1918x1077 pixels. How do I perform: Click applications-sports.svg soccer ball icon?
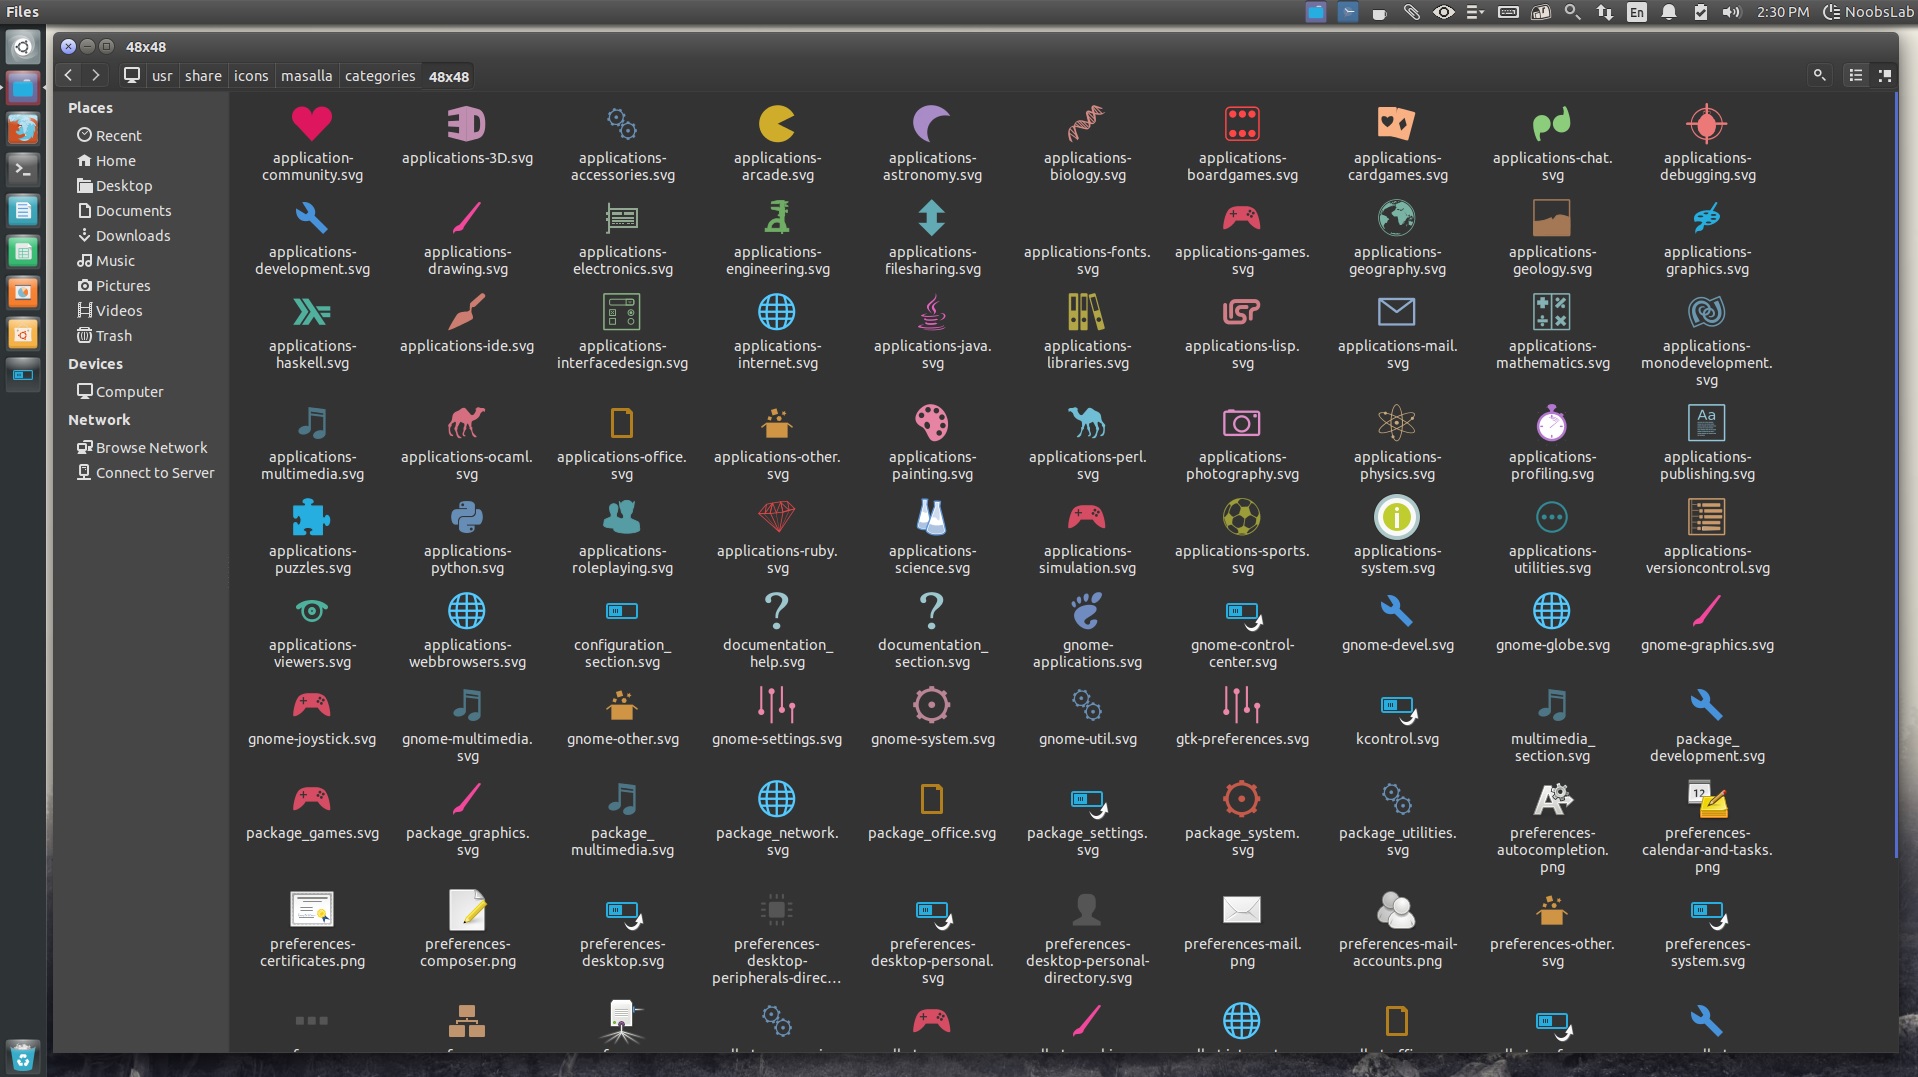click(1242, 517)
